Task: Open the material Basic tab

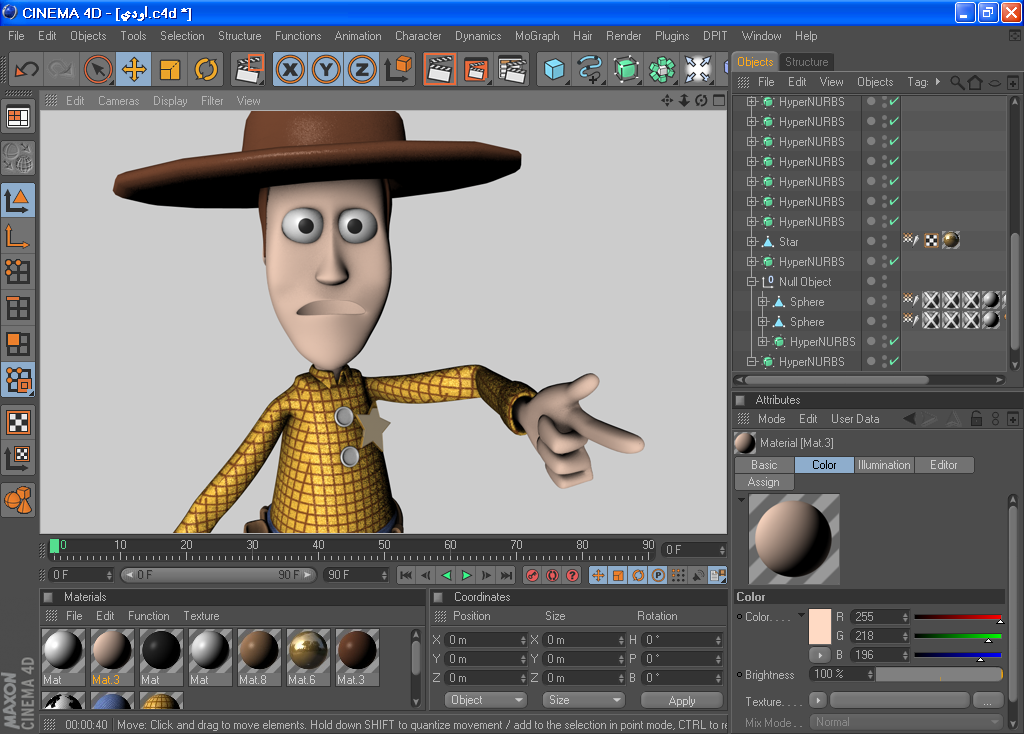Action: 764,465
